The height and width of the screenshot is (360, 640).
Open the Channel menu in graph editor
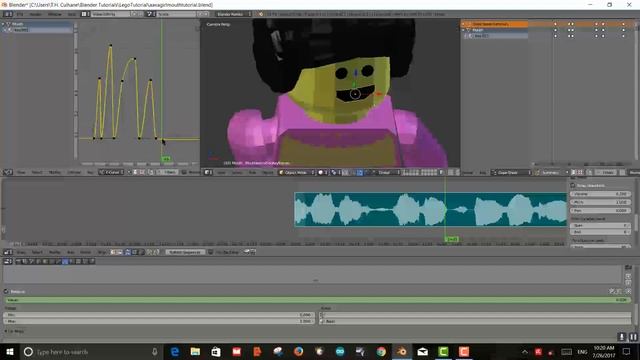pyautogui.click(x=74, y=172)
